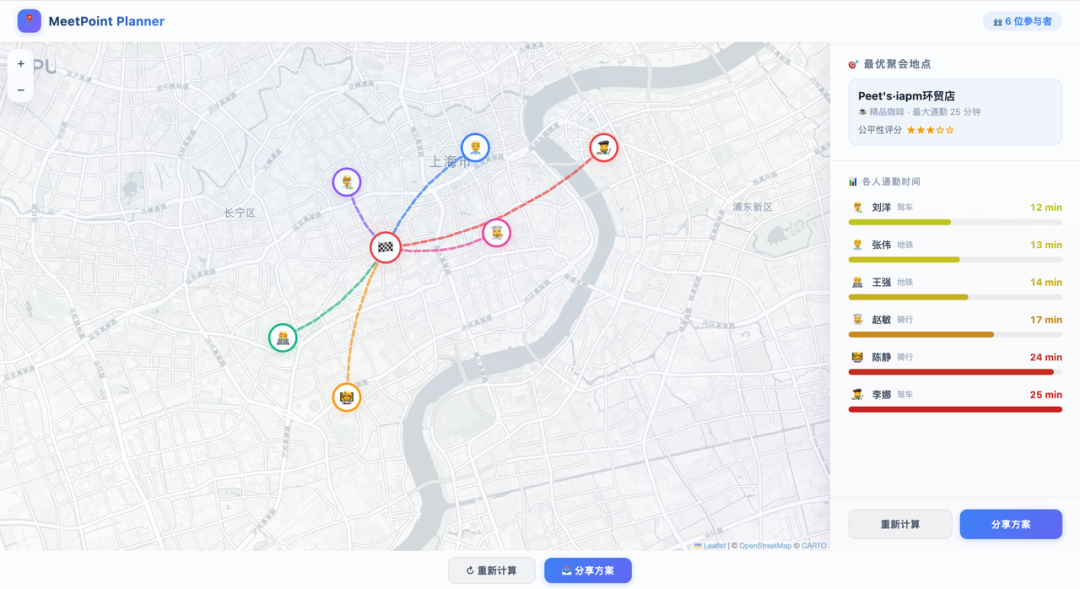Select the purple participant marker on map
This screenshot has height=589, width=1080.
pos(347,183)
